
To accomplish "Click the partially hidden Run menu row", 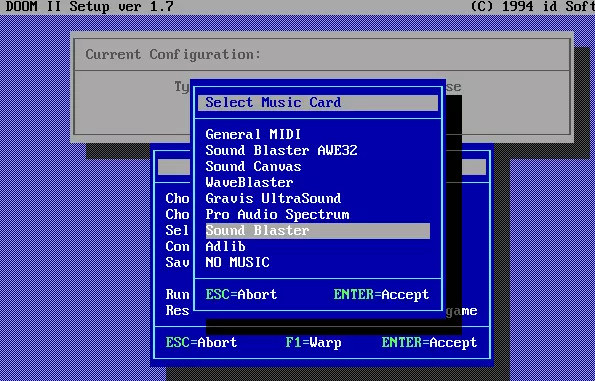I will (x=177, y=294).
